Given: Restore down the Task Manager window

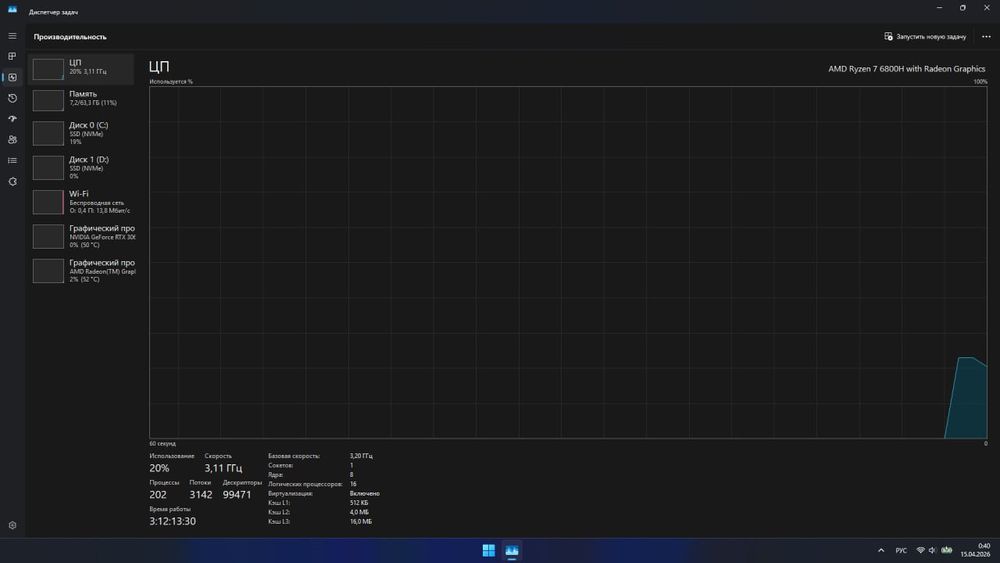Looking at the screenshot, I should pyautogui.click(x=962, y=8).
